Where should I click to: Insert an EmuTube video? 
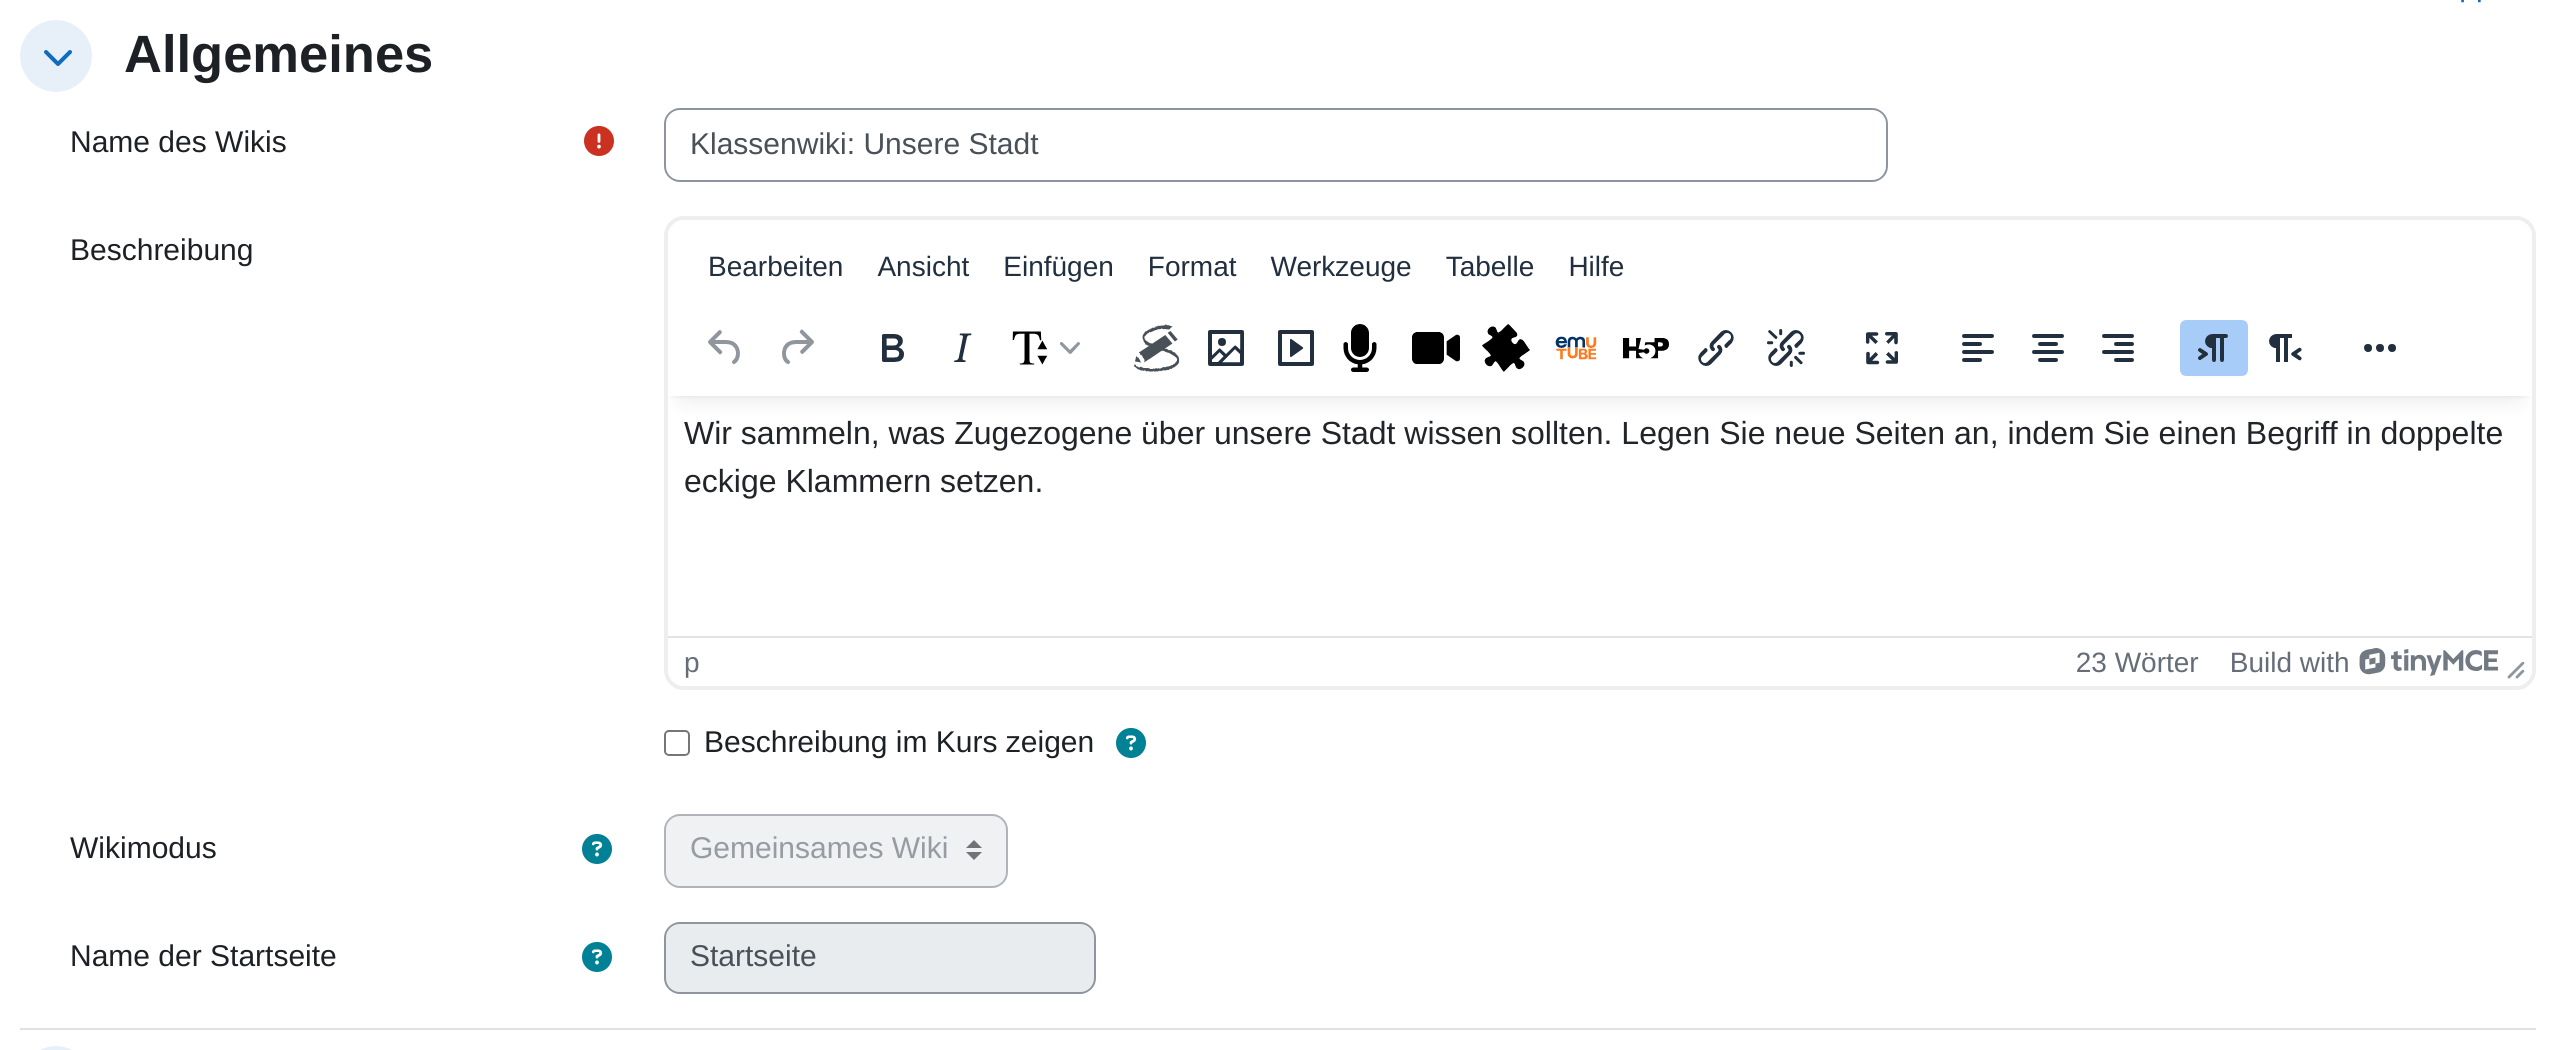coord(1575,348)
